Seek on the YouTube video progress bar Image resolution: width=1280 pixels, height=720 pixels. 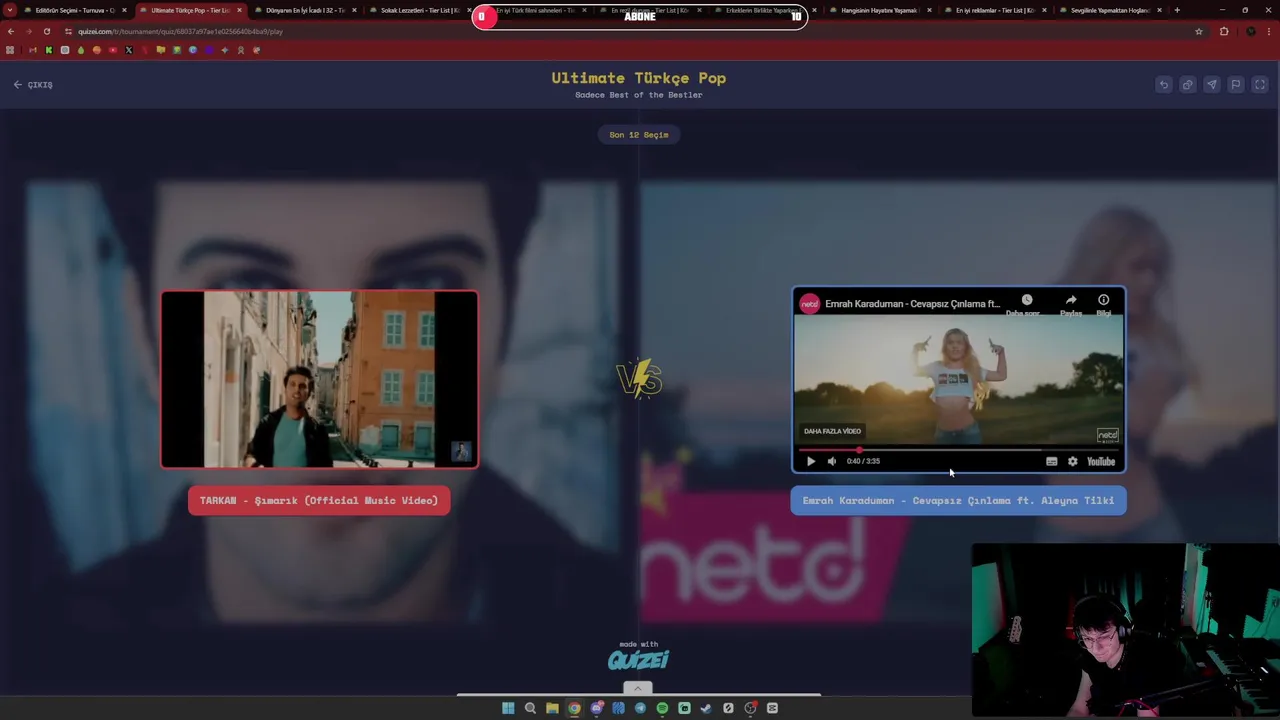pyautogui.click(x=958, y=449)
